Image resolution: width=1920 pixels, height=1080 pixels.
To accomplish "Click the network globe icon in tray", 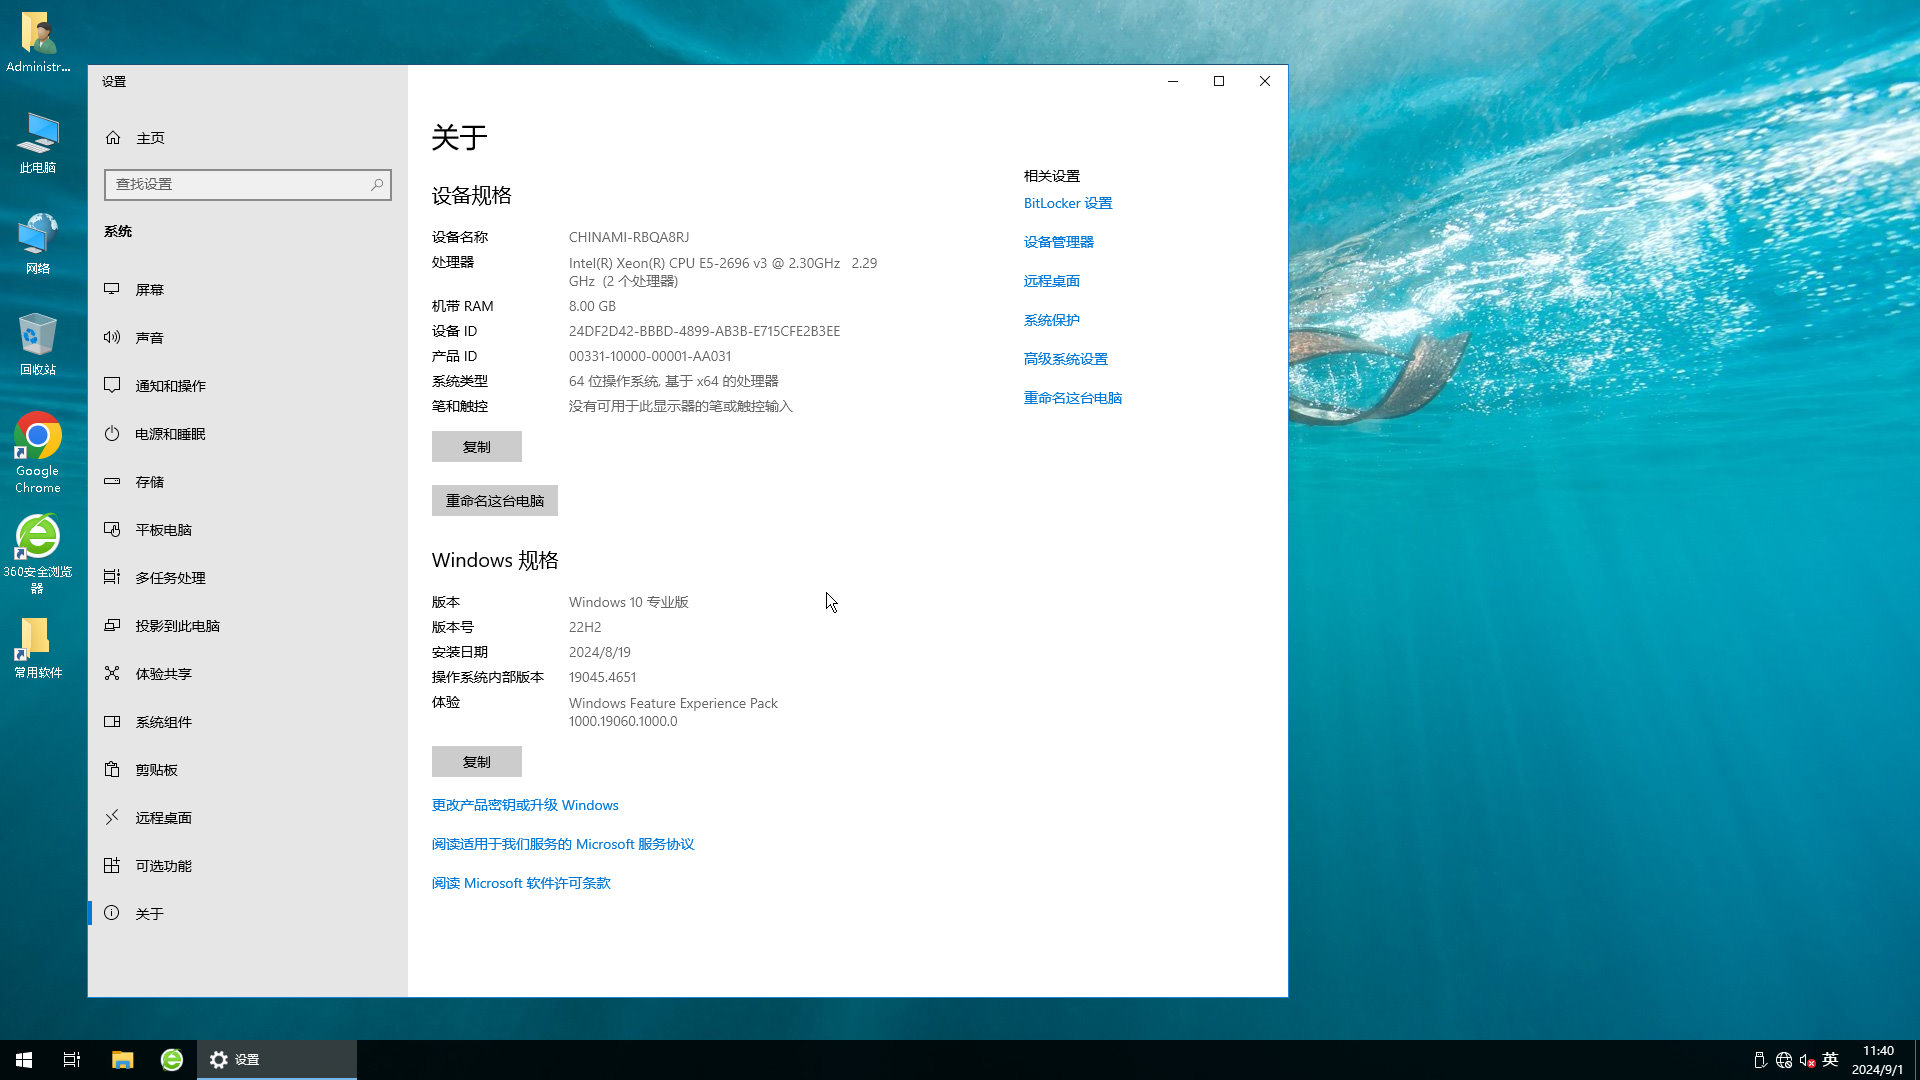I will [1784, 1060].
